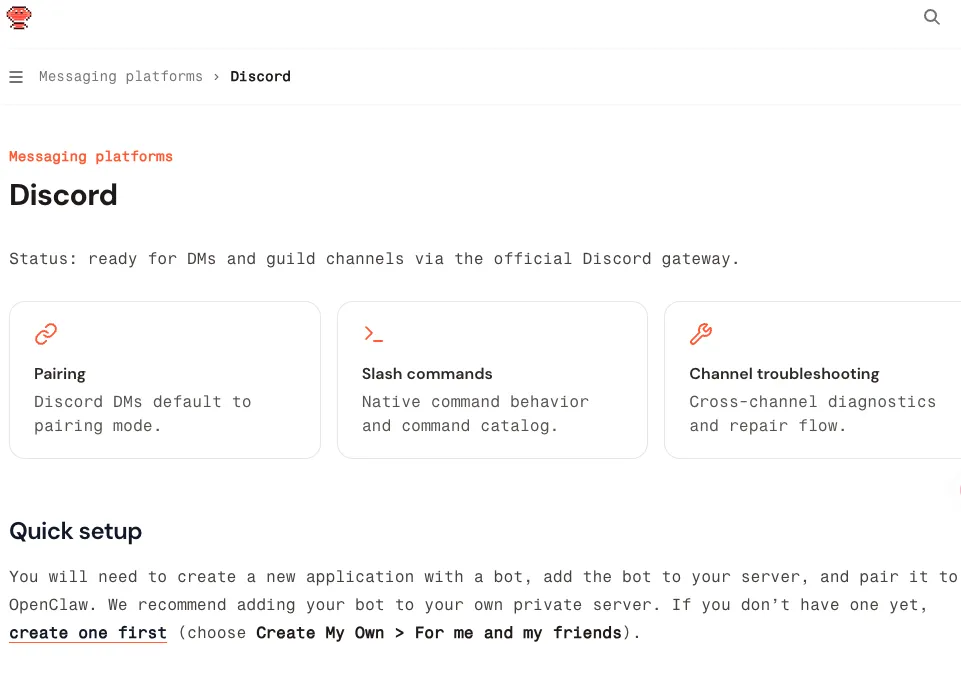Open the Pairing card title

click(x=60, y=374)
